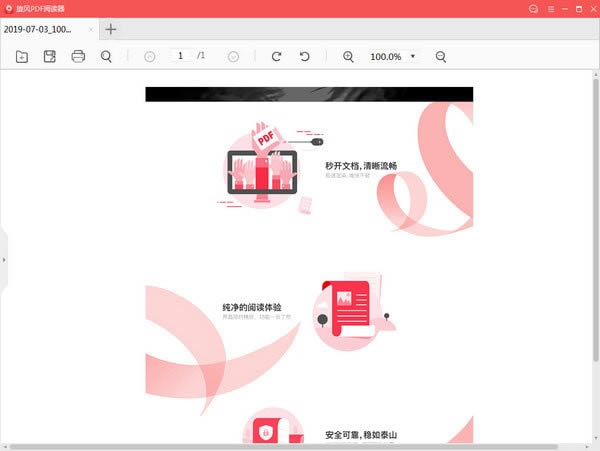Rotate the page counterclockwise
This screenshot has height=451, width=600.
click(x=305, y=57)
